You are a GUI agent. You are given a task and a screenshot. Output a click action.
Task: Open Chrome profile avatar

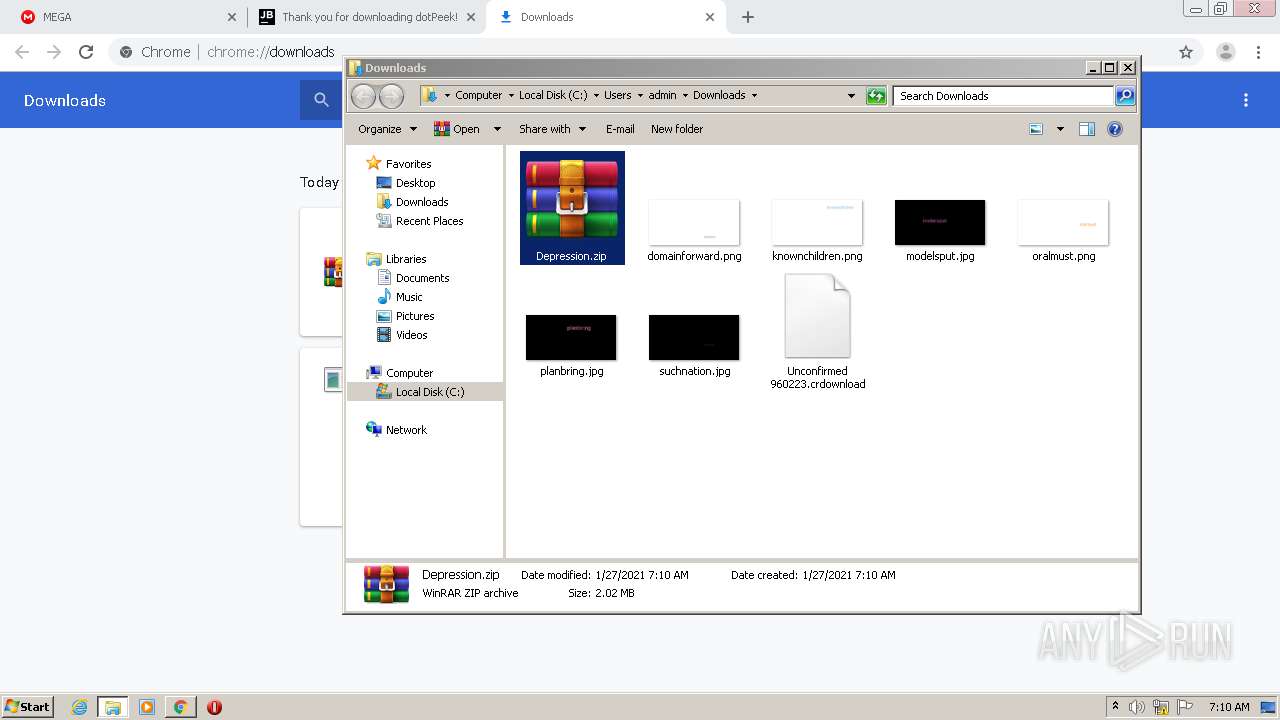pos(1226,52)
